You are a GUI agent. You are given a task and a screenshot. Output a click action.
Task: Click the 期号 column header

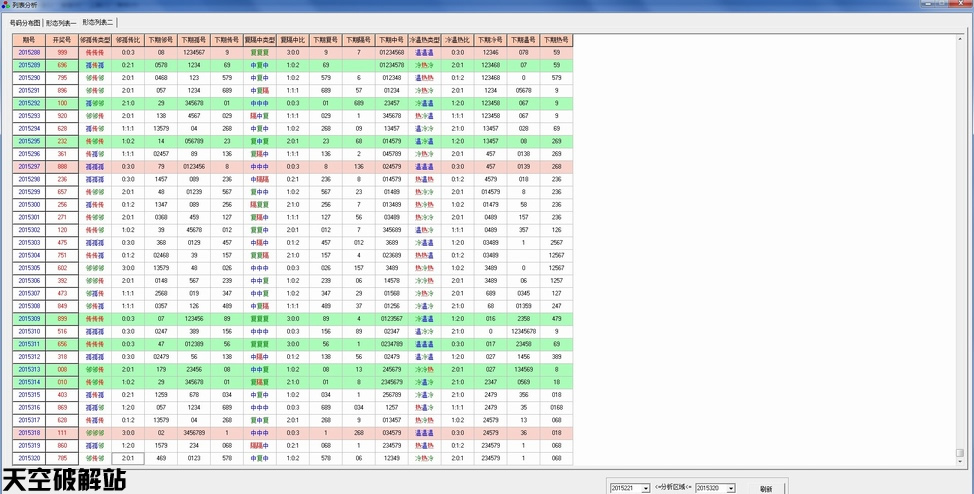(28, 40)
